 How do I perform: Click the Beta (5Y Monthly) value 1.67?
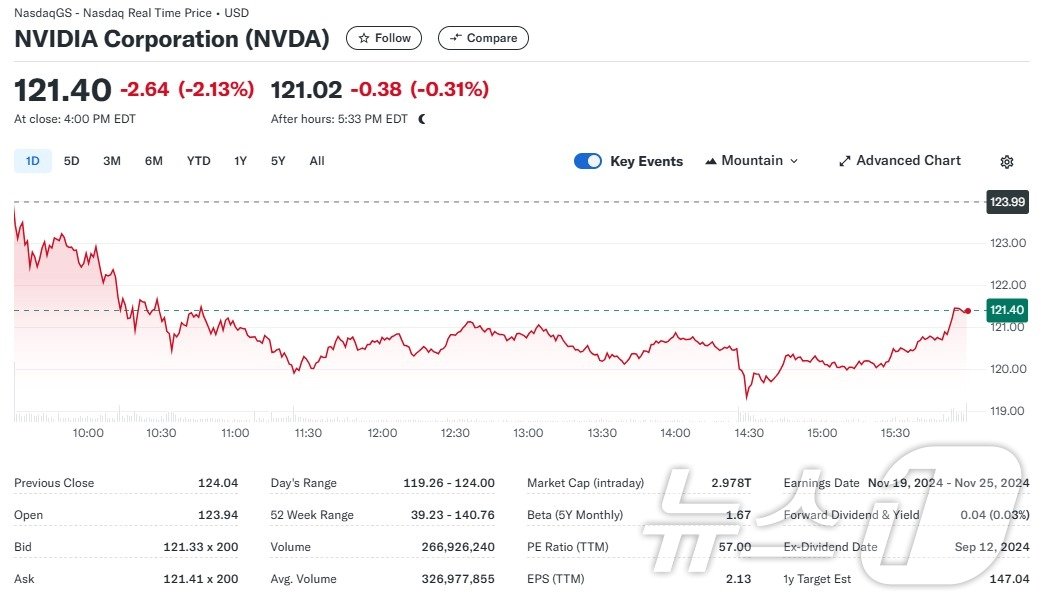(738, 515)
